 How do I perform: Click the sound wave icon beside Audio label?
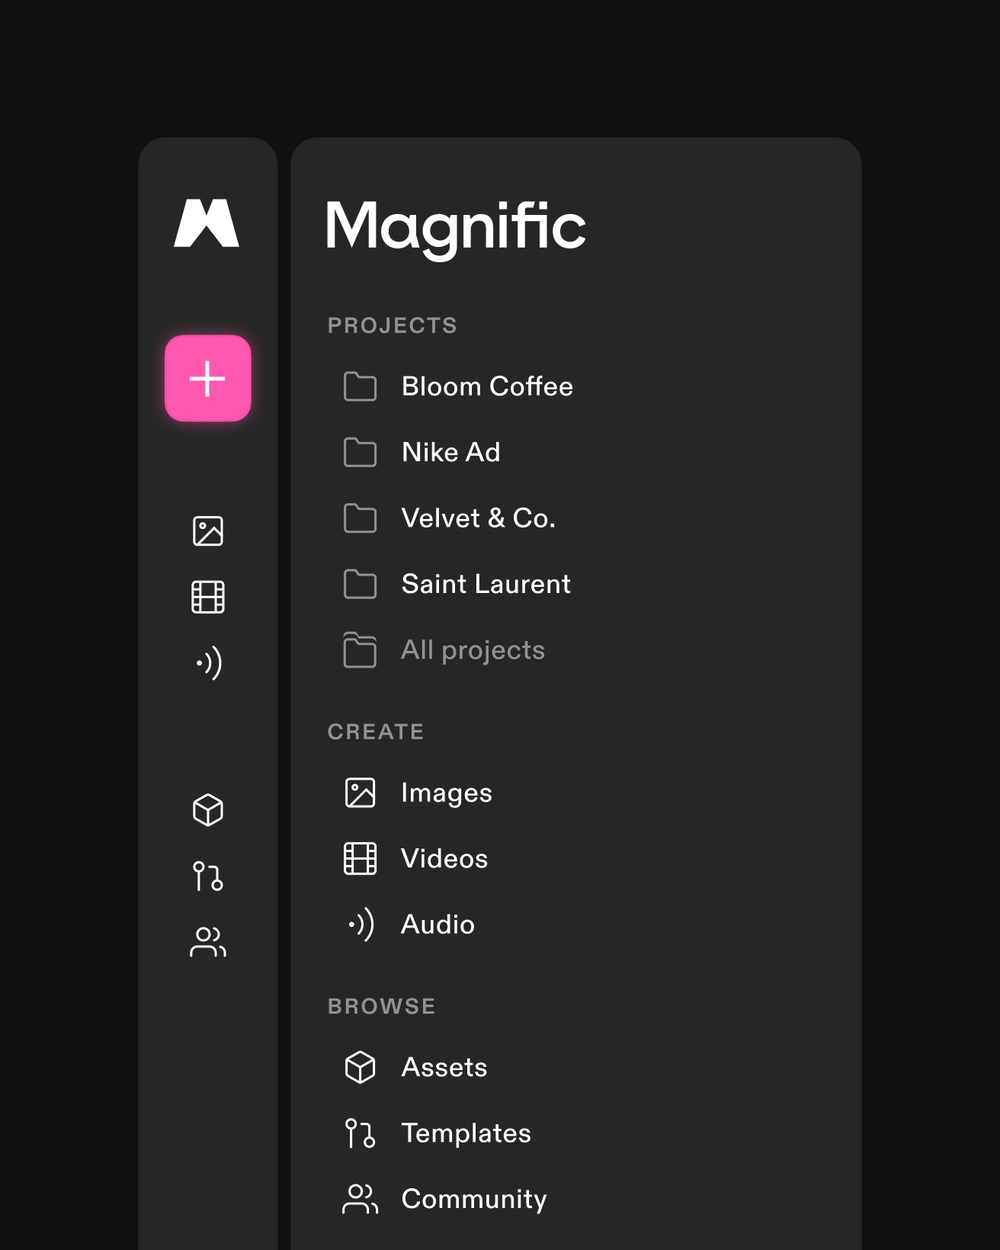(361, 925)
